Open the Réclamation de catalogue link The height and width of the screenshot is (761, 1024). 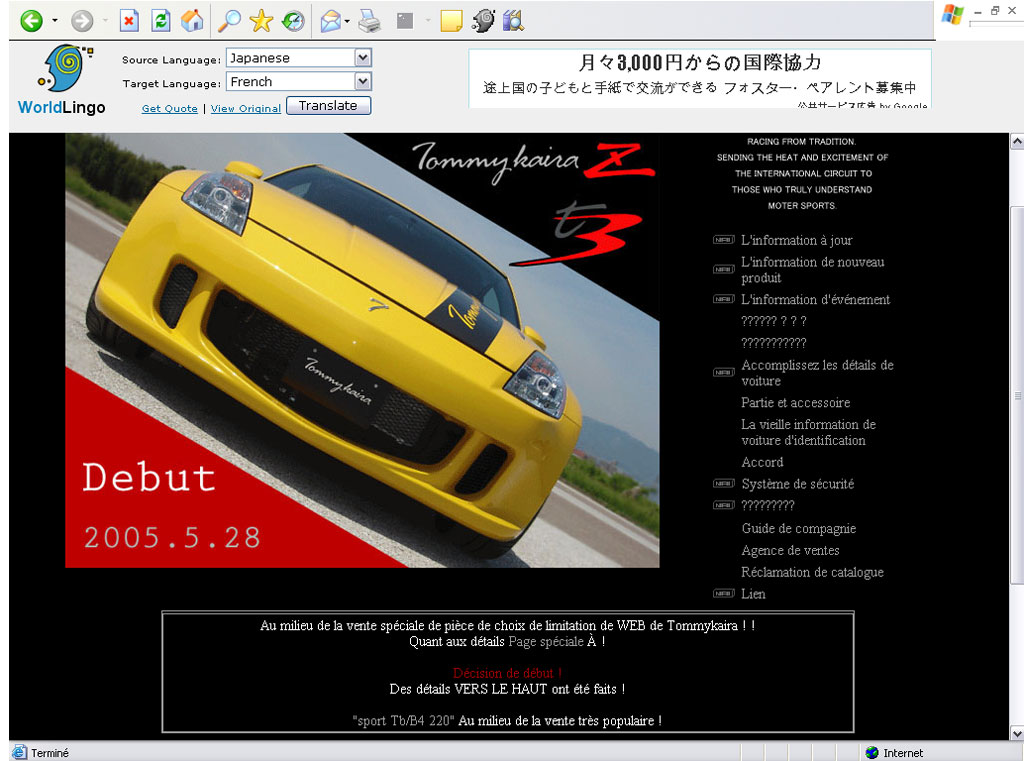812,572
